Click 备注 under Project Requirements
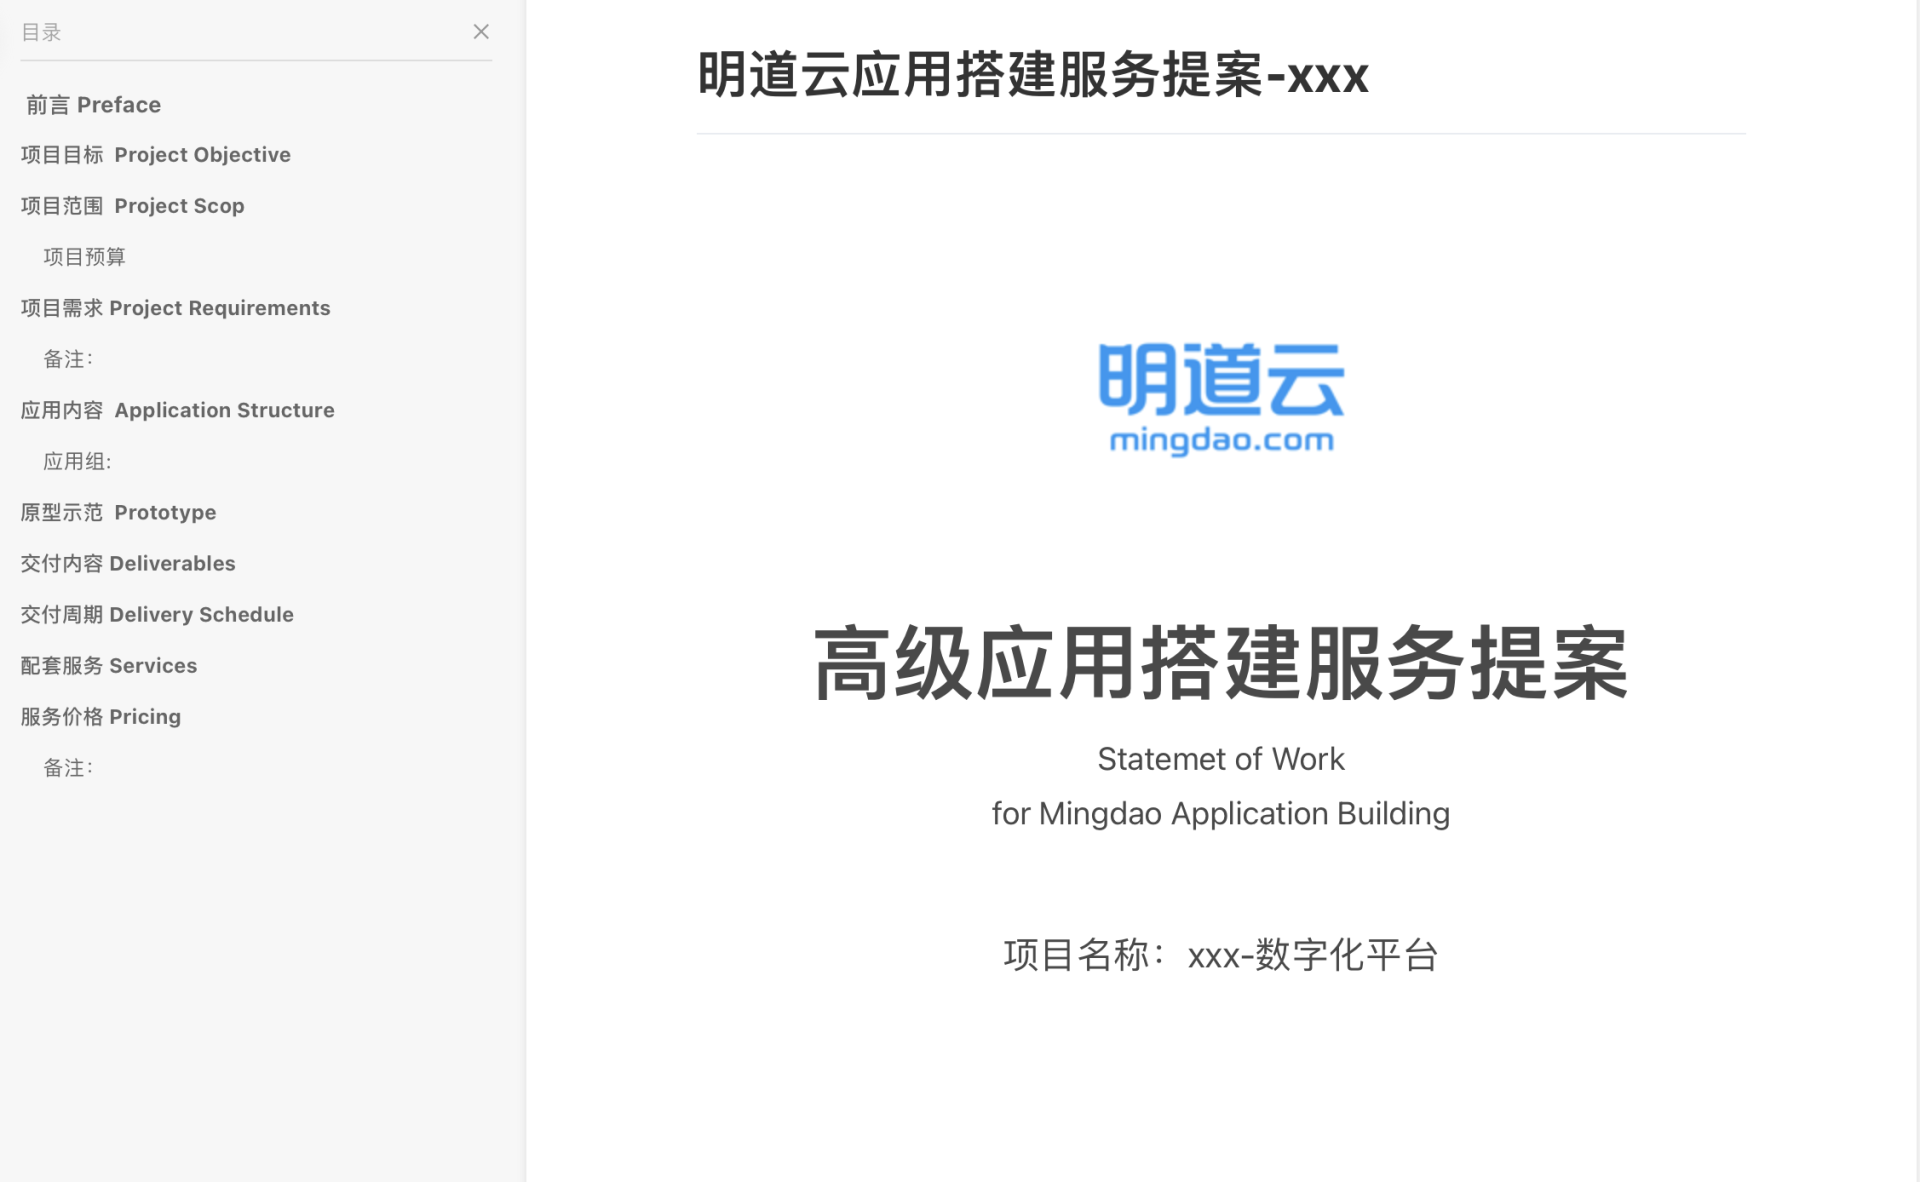1920x1182 pixels. pyautogui.click(x=68, y=359)
